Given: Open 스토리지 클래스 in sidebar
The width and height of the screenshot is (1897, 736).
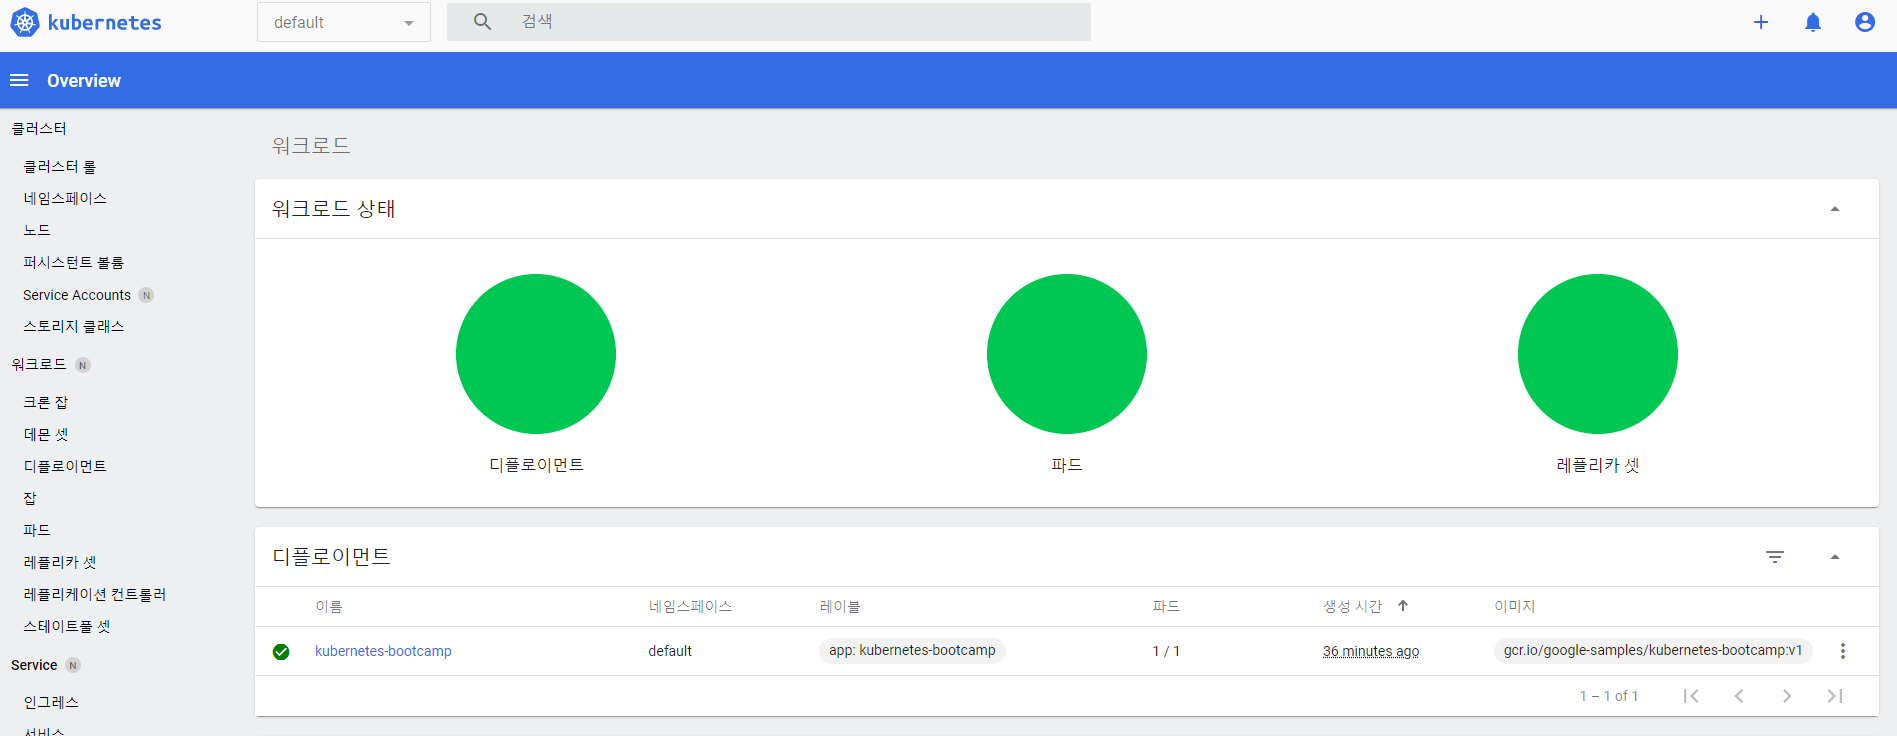Looking at the screenshot, I should pyautogui.click(x=74, y=326).
